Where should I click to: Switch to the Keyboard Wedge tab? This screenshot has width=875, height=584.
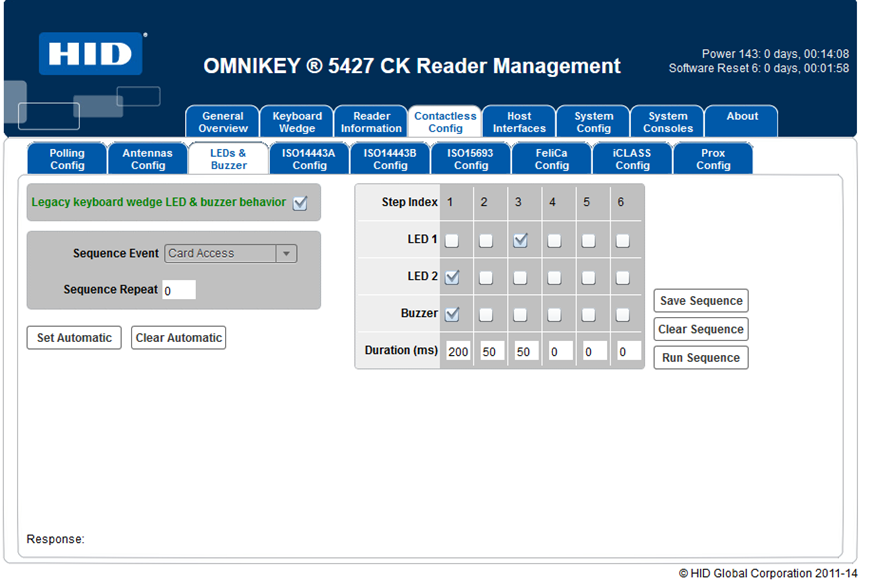(x=297, y=122)
